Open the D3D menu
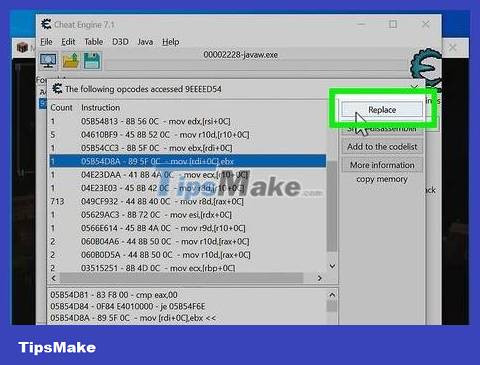Image resolution: width=480 pixels, height=365 pixels. tap(120, 42)
